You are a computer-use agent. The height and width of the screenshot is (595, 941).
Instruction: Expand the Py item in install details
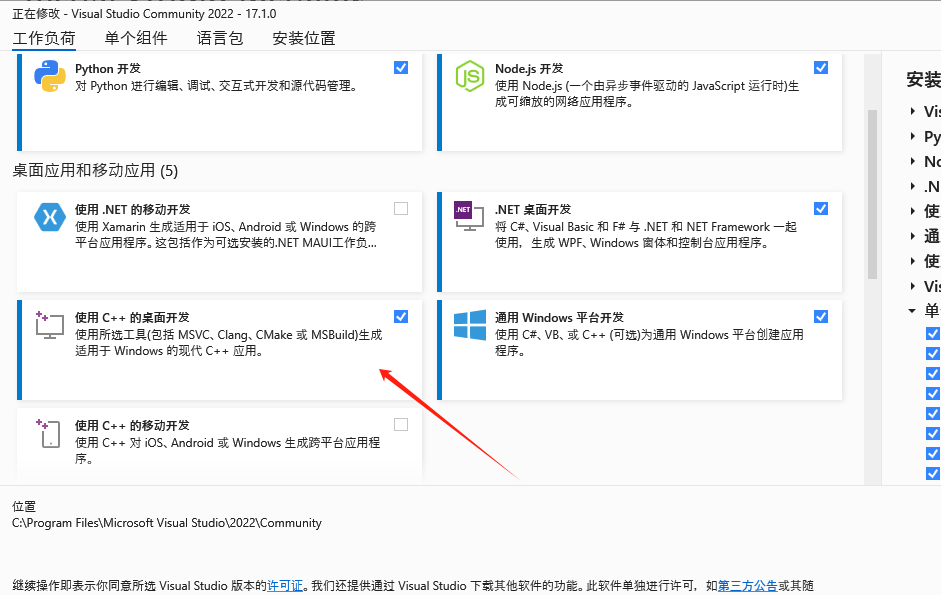(912, 136)
